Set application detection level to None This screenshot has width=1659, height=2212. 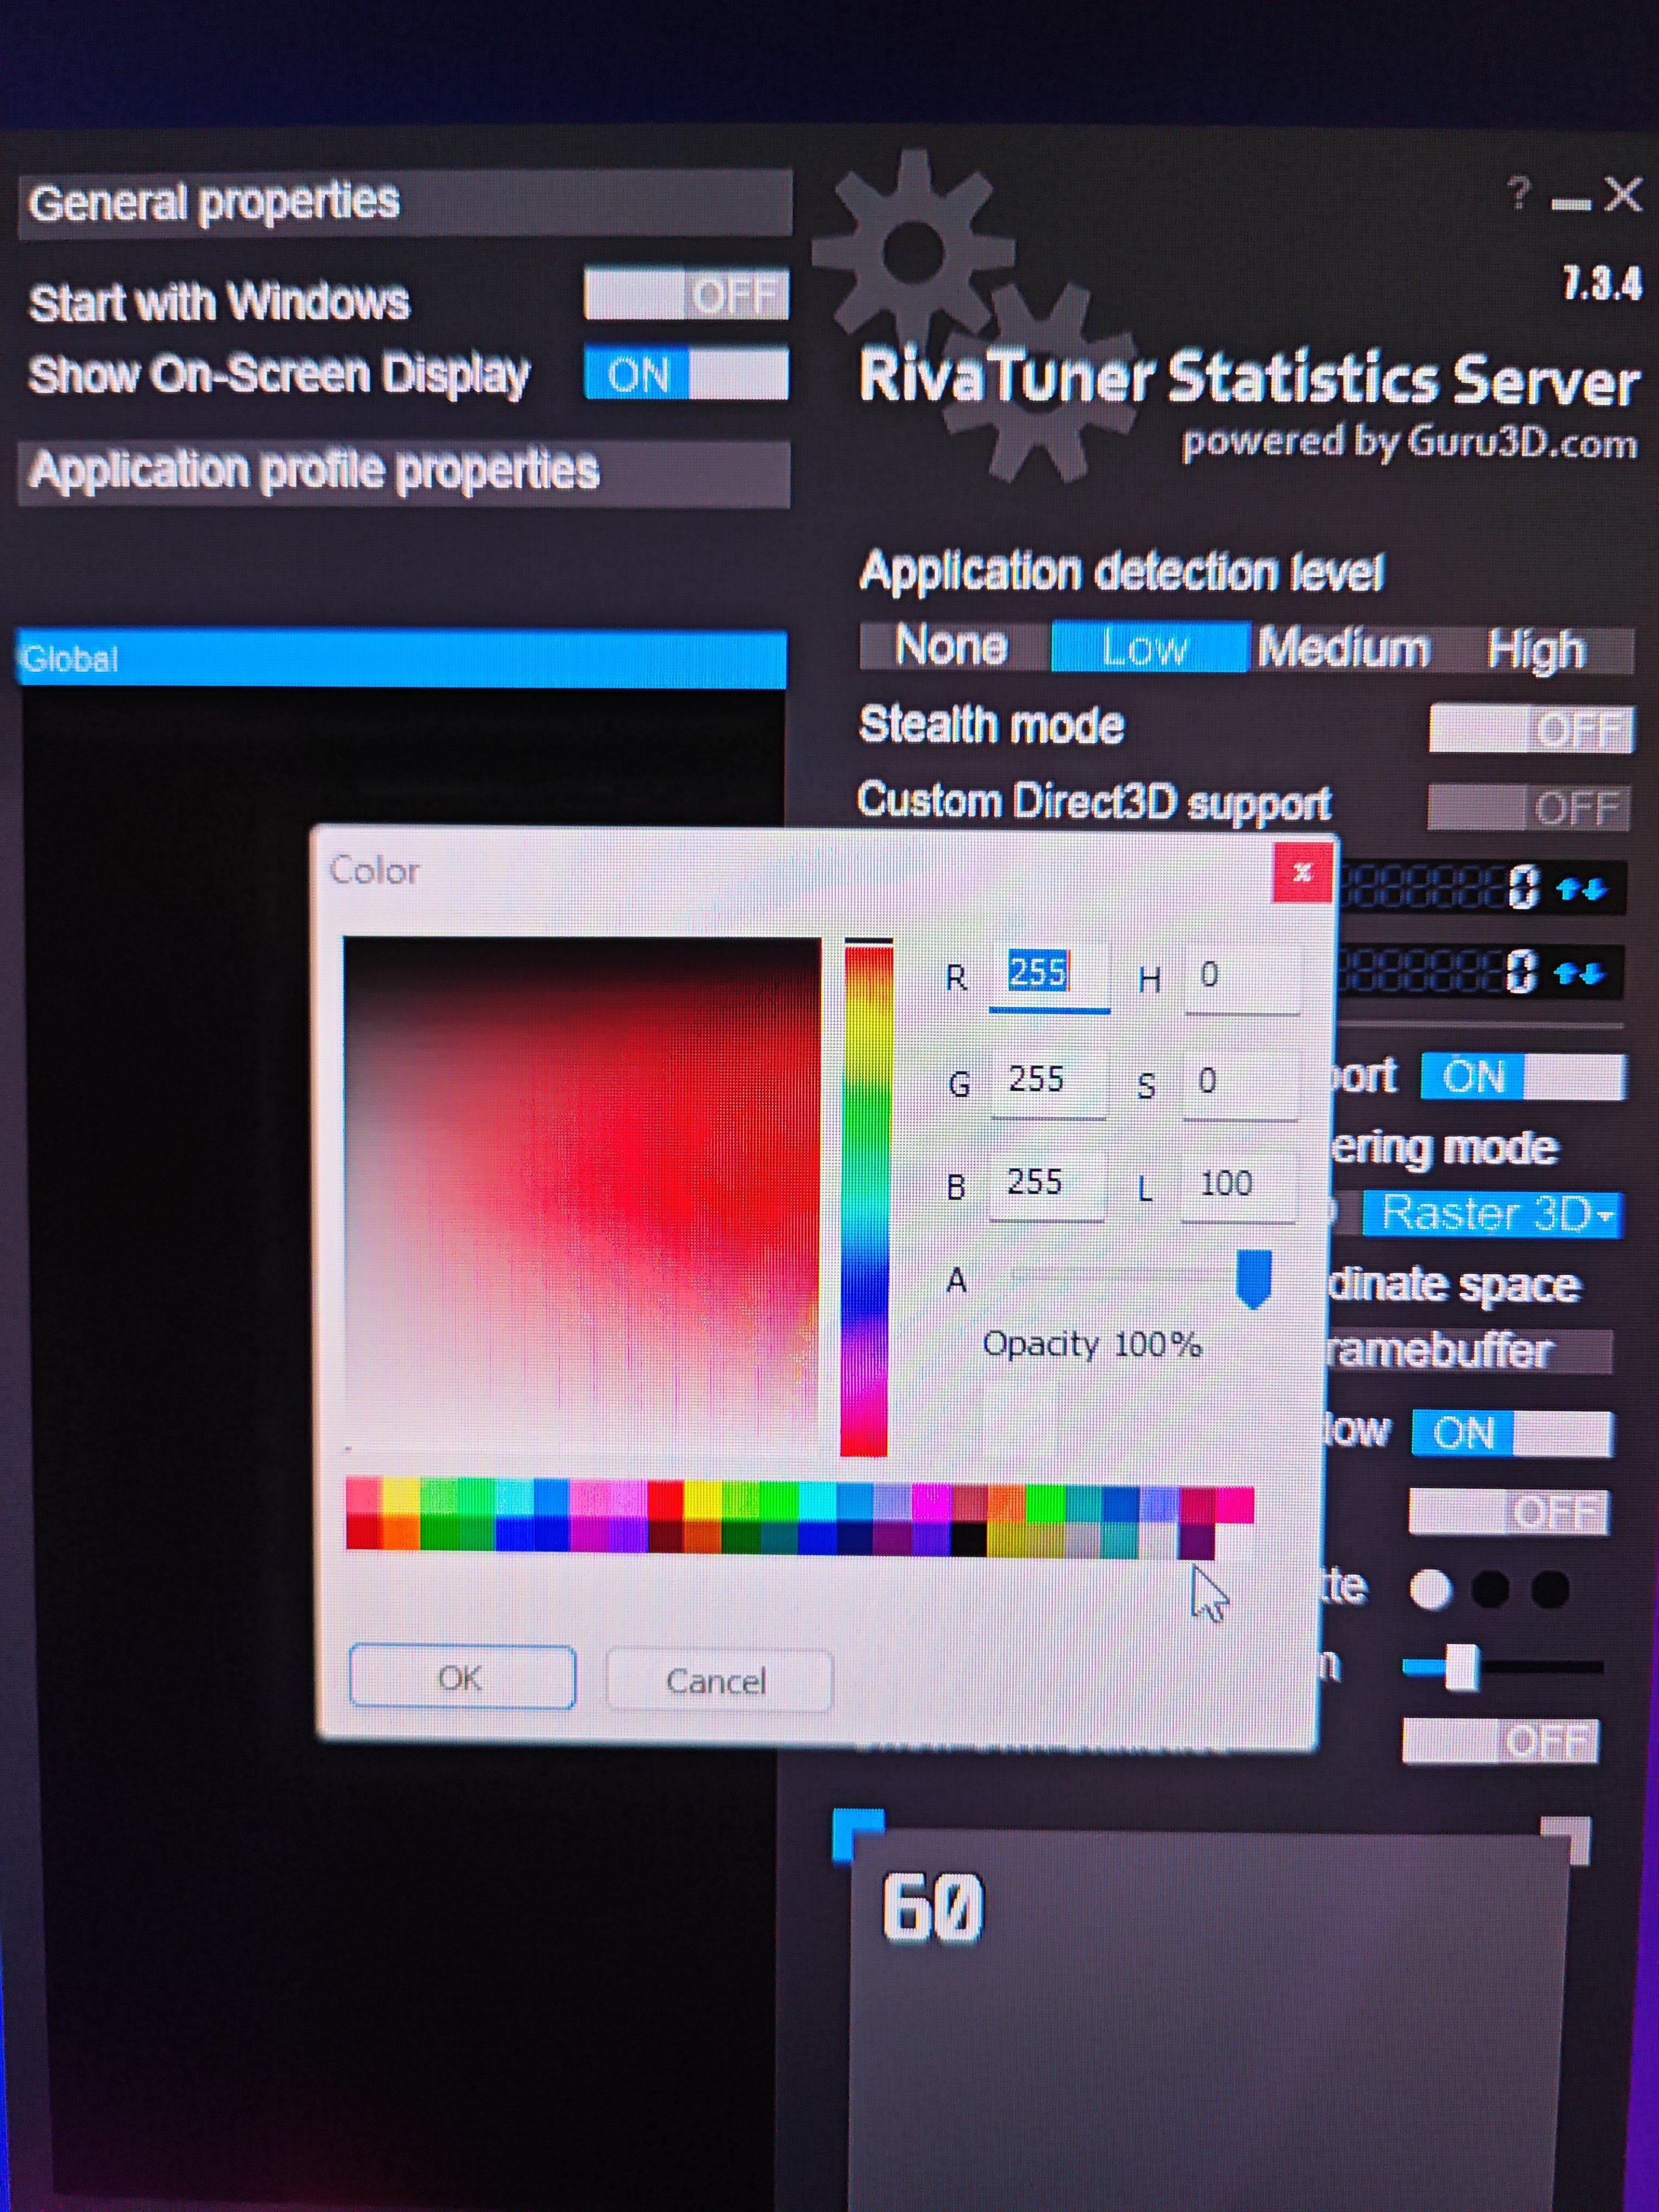tap(953, 647)
